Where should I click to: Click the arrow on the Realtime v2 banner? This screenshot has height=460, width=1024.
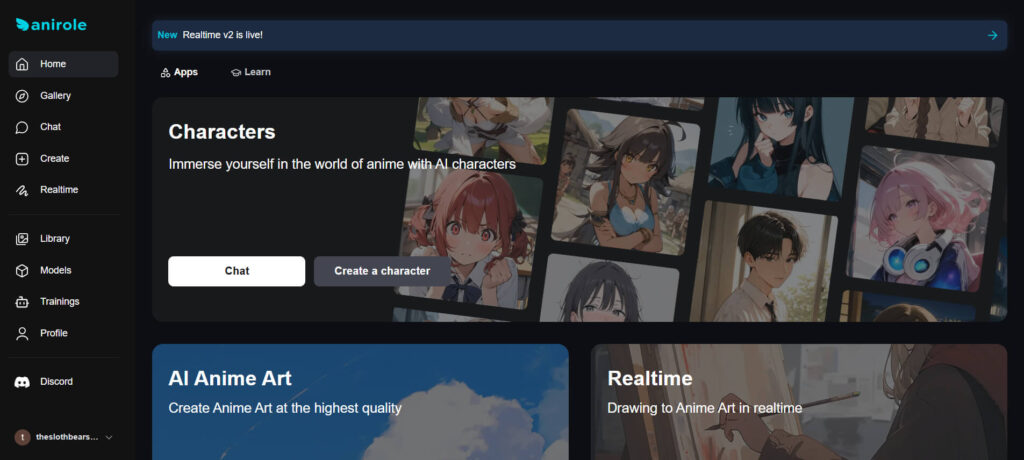coord(993,35)
